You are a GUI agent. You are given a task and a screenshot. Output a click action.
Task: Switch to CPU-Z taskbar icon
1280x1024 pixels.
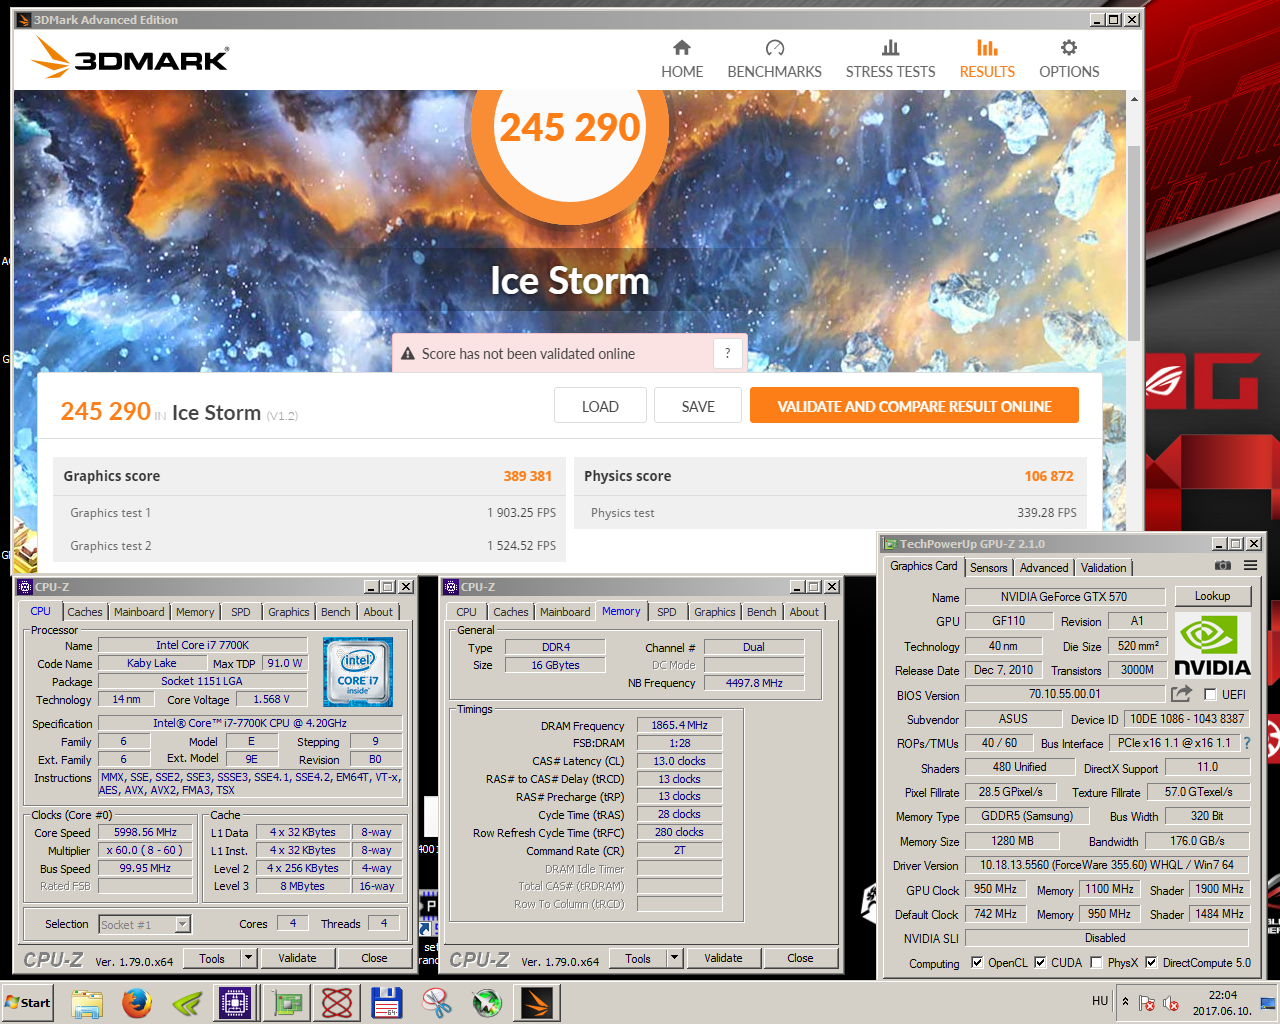click(x=236, y=1002)
